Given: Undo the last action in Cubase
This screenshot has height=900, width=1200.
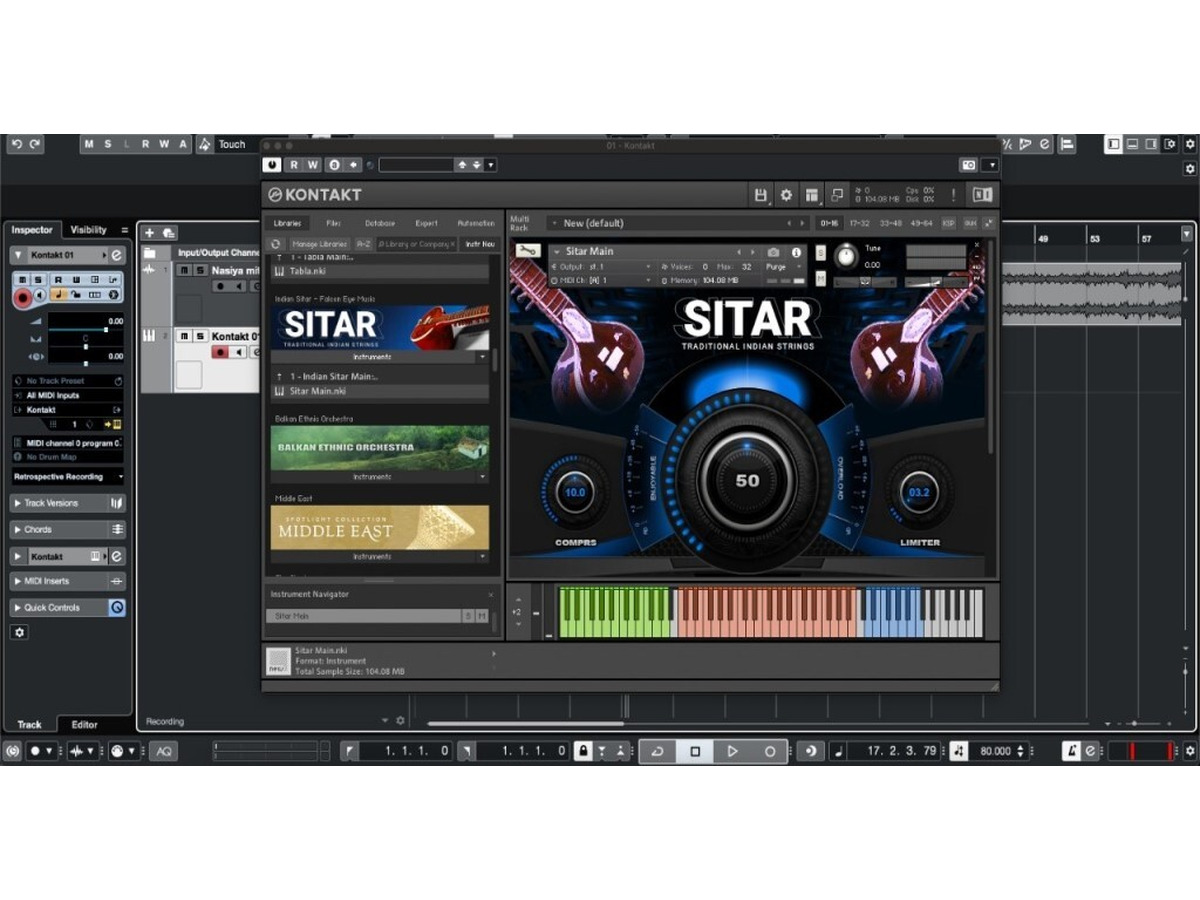Looking at the screenshot, I should click(x=17, y=144).
